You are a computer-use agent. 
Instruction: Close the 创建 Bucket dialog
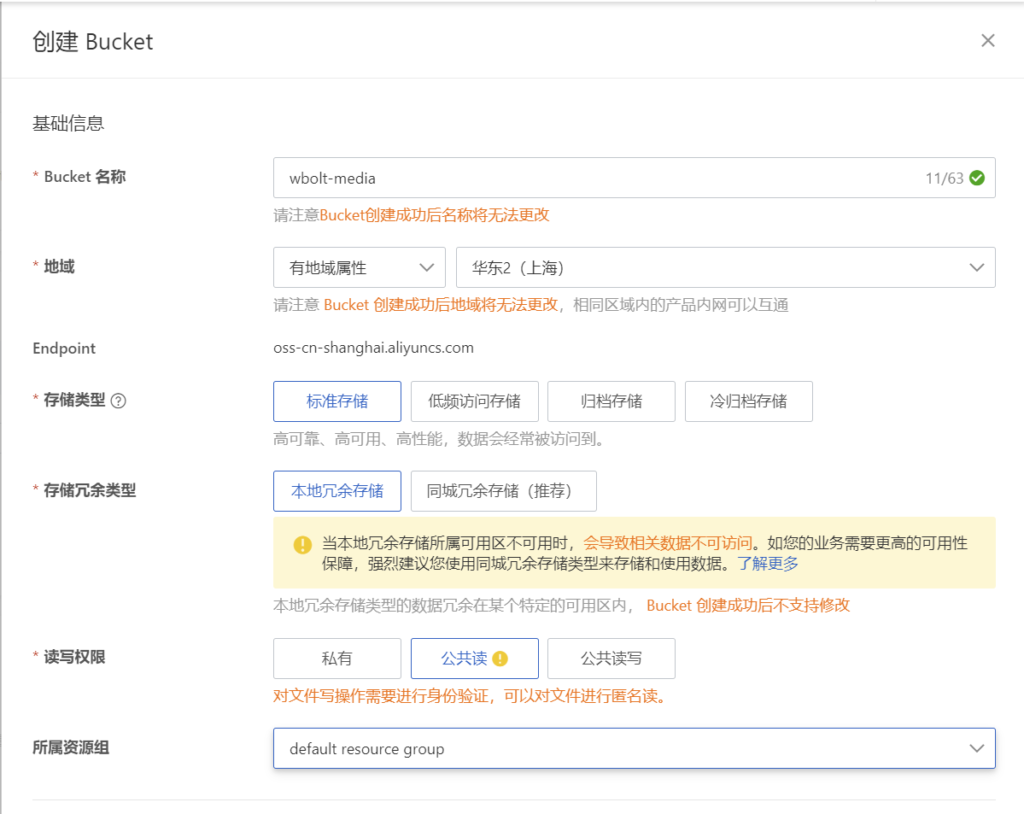pos(988,41)
